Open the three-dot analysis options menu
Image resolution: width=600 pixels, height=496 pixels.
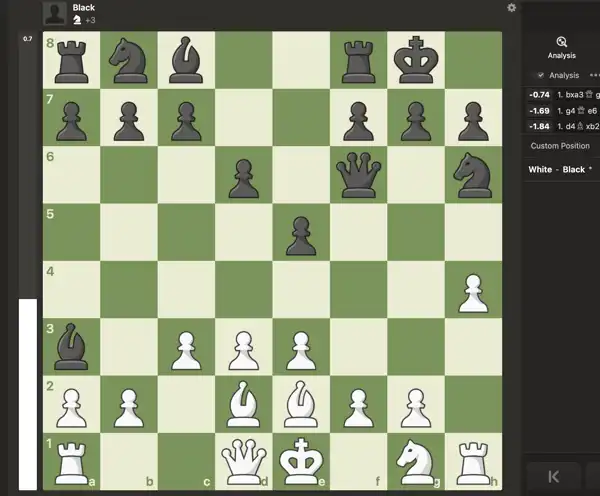tap(594, 75)
